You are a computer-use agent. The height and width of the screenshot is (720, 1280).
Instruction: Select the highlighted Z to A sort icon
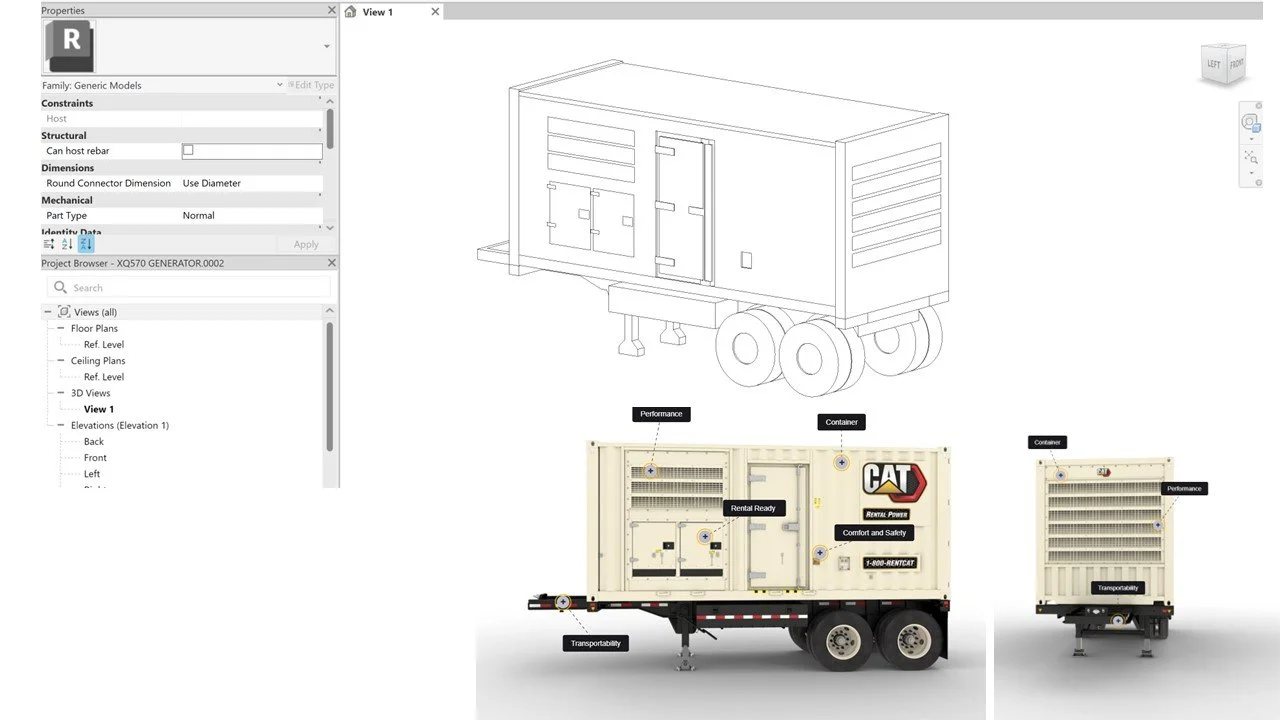point(86,244)
